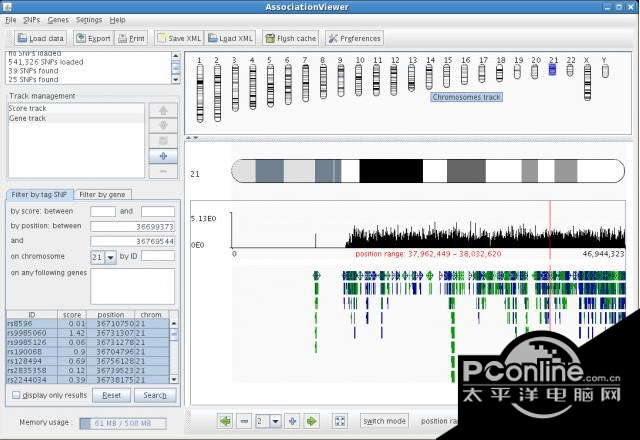Open the SNPs menu

tap(31, 20)
